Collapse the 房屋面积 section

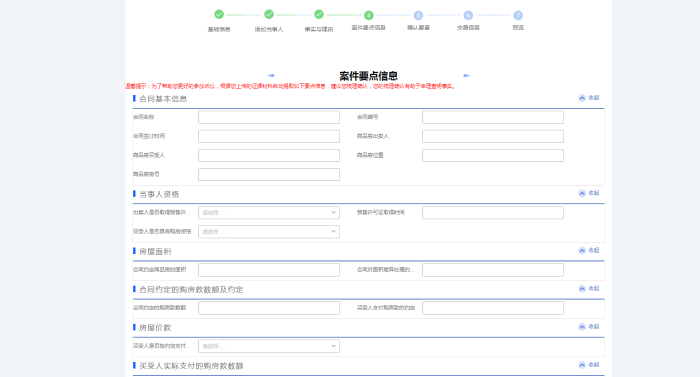coord(589,251)
